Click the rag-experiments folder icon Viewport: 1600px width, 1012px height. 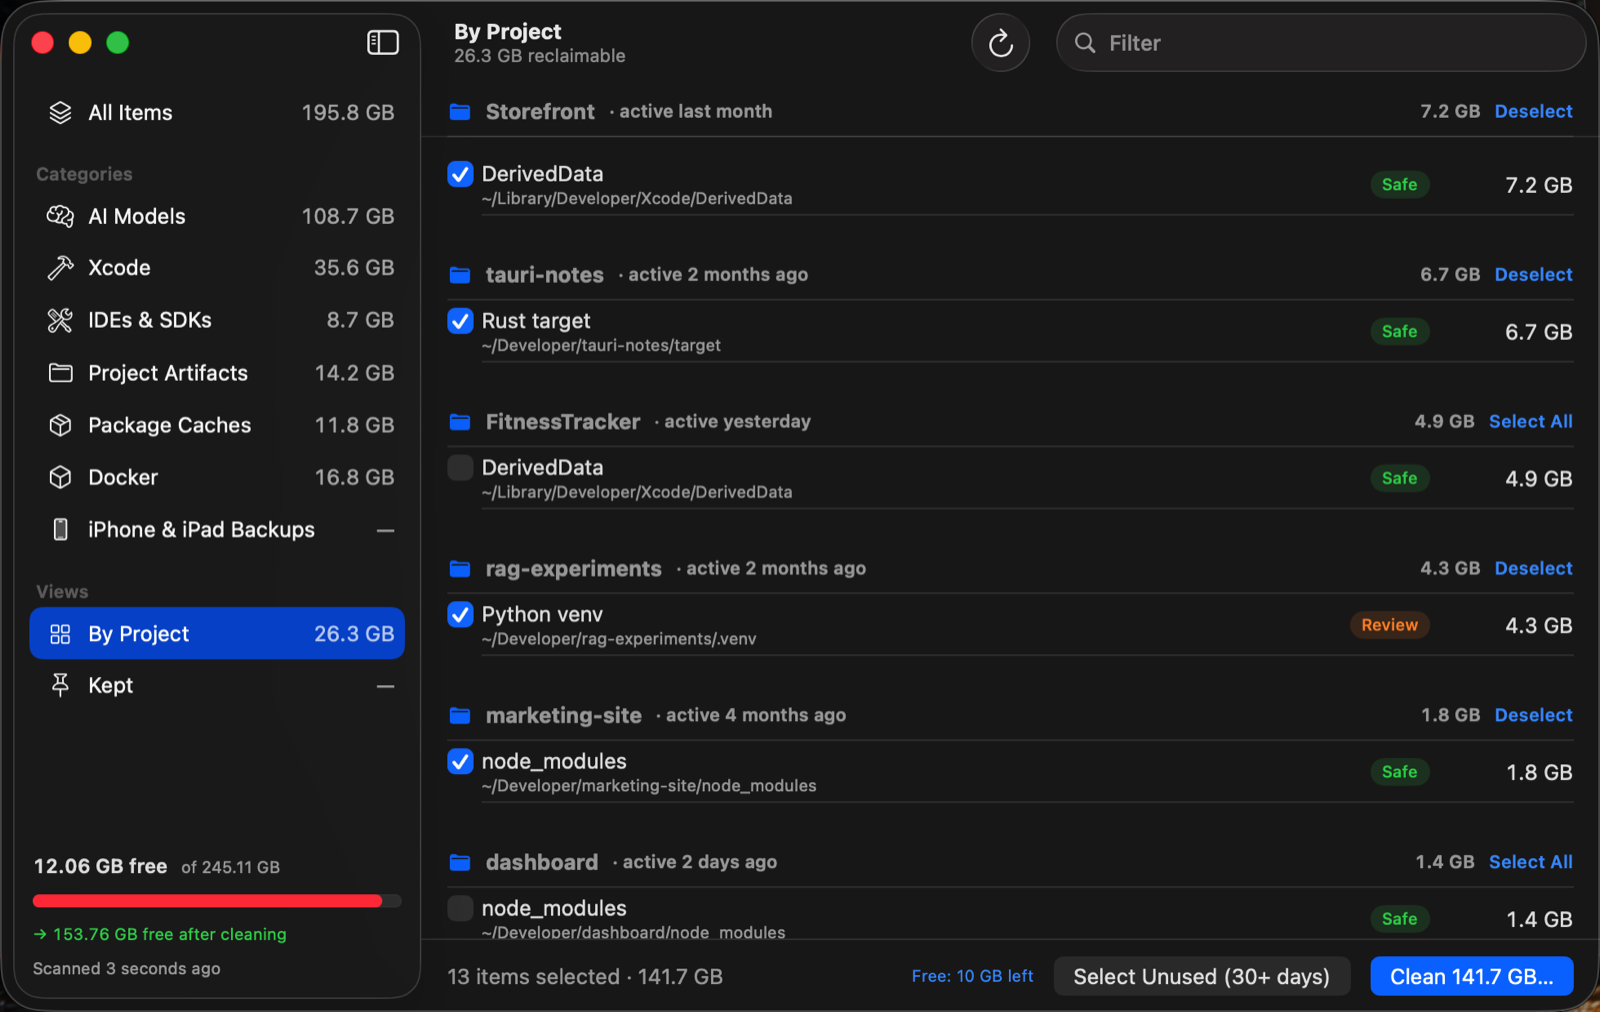point(460,568)
